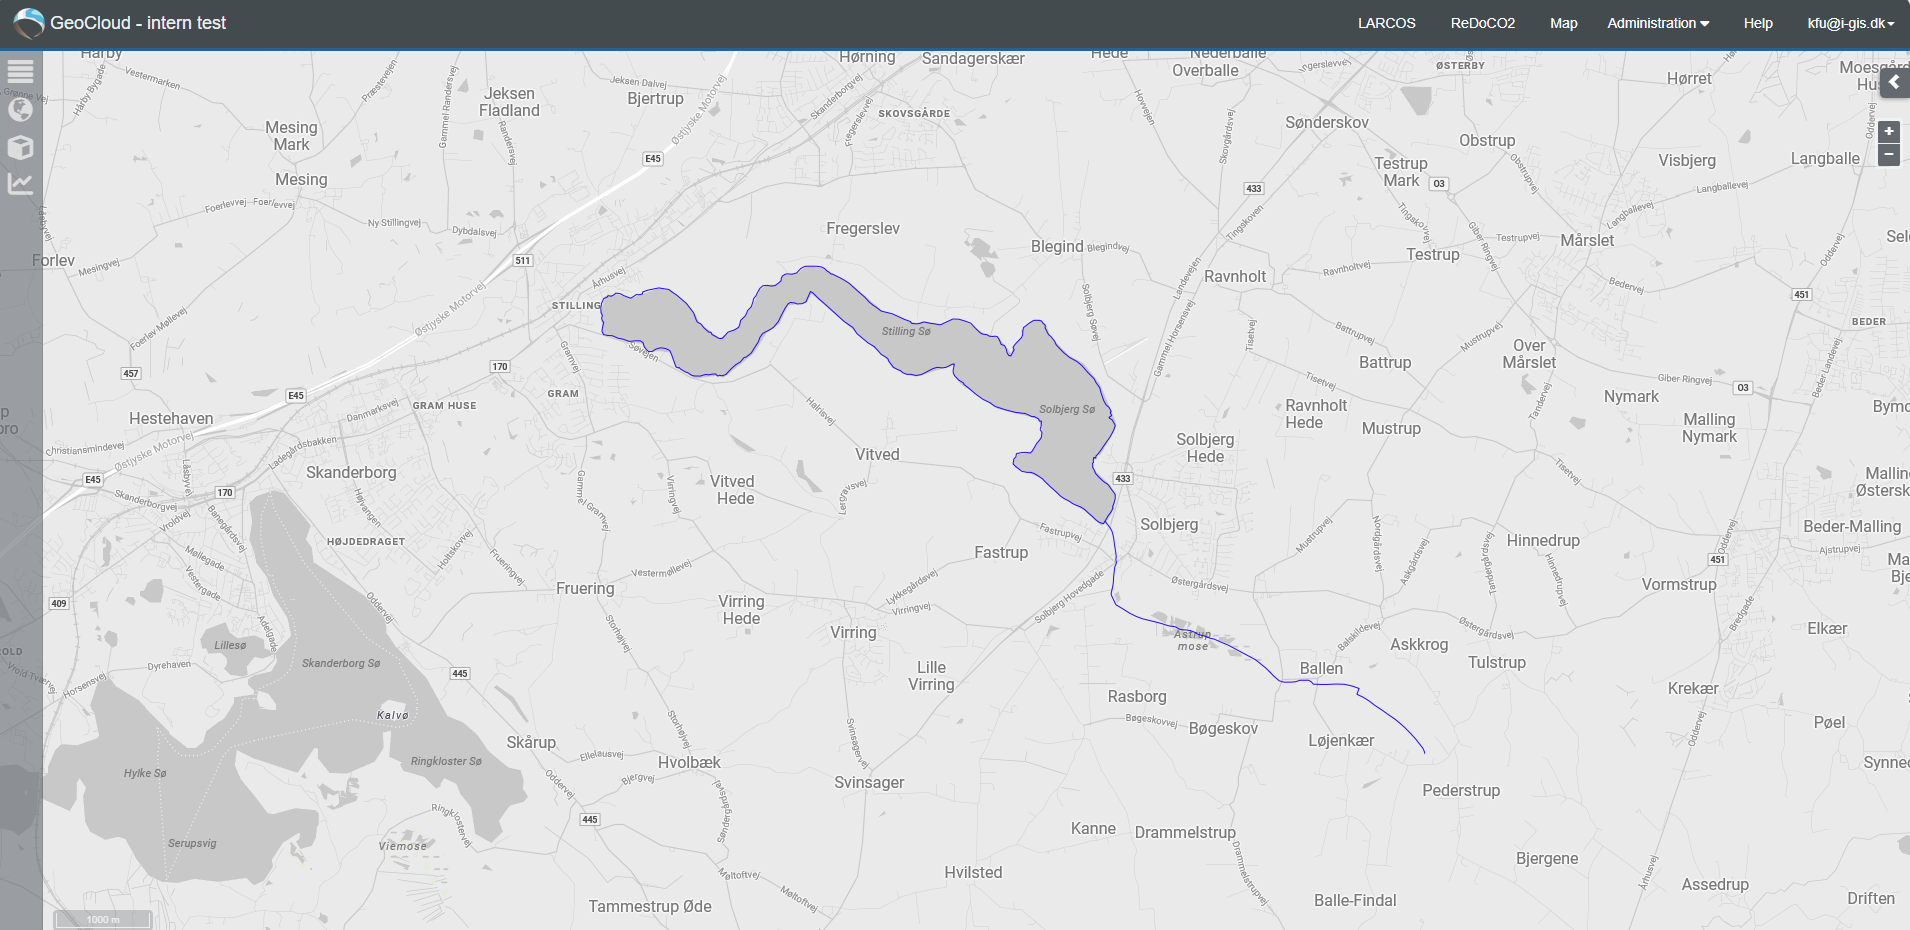Zoom out with the minus button
1910x930 pixels.
pyautogui.click(x=1889, y=154)
